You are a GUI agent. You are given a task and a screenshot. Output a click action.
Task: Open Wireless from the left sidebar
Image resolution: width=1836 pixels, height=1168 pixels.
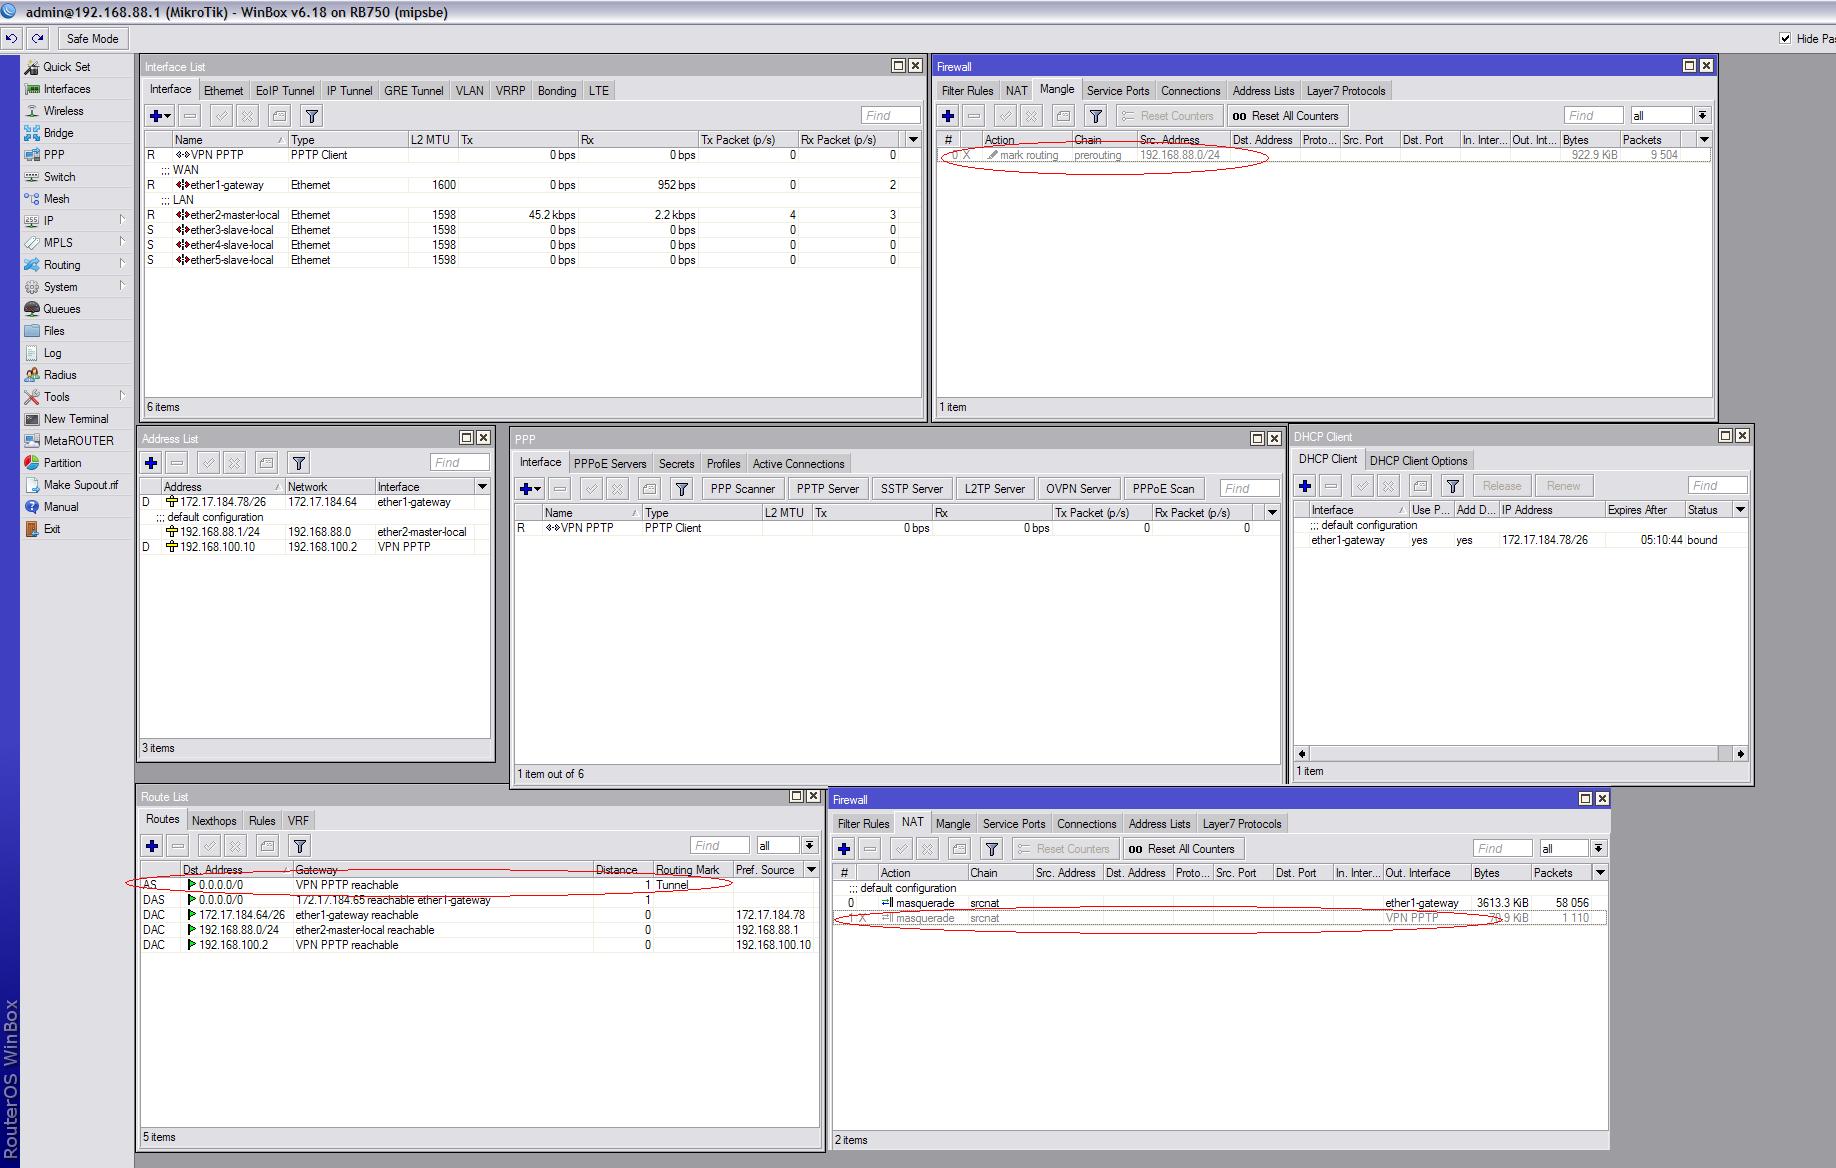pos(63,111)
